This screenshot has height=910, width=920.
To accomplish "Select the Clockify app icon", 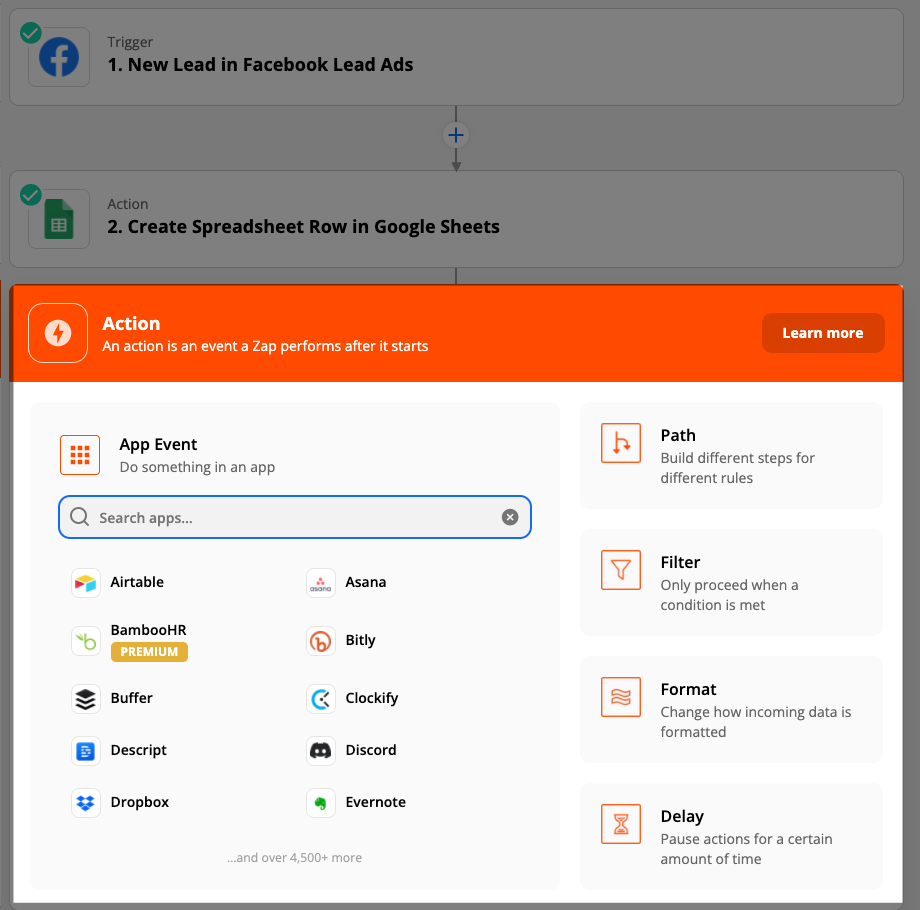I will pyautogui.click(x=321, y=699).
